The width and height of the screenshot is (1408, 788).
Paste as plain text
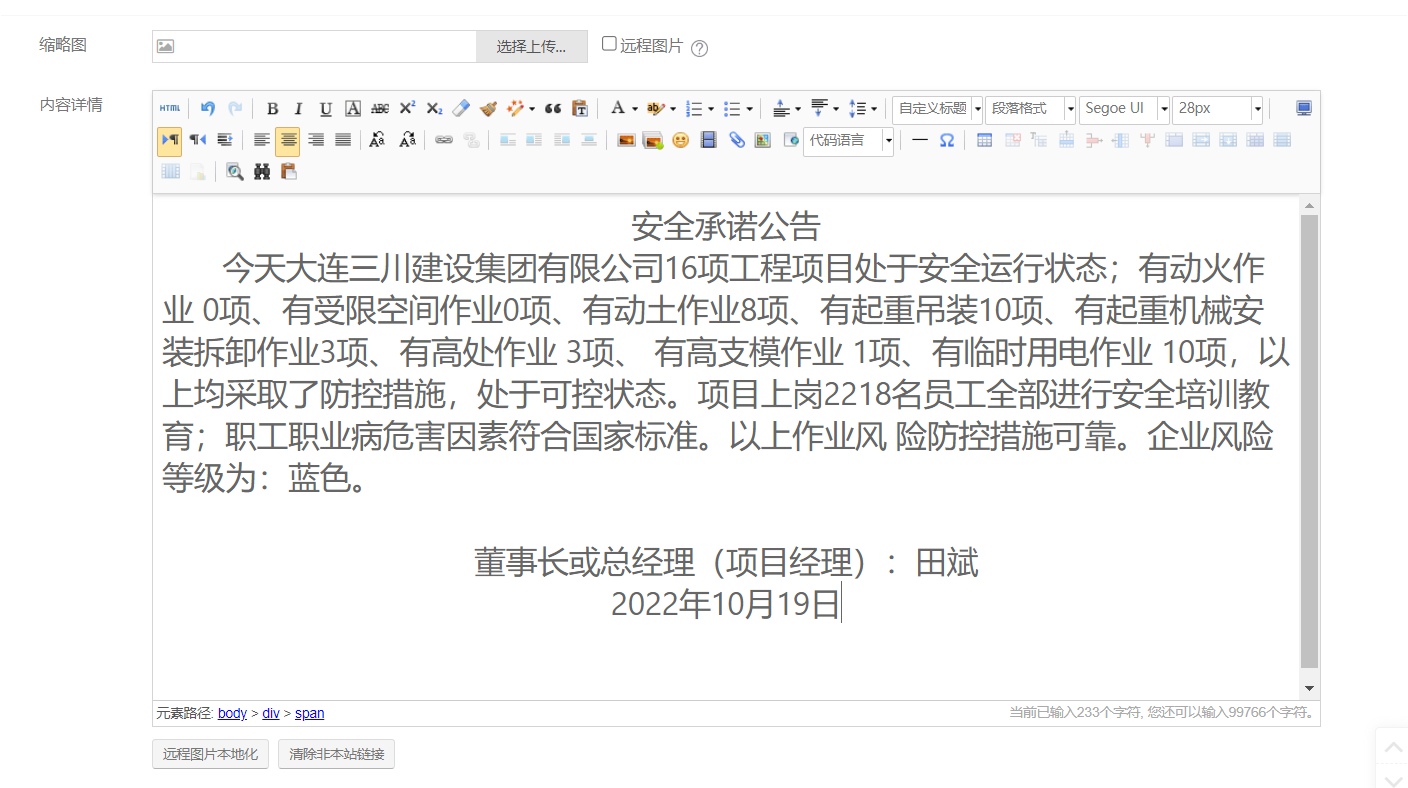pos(580,108)
